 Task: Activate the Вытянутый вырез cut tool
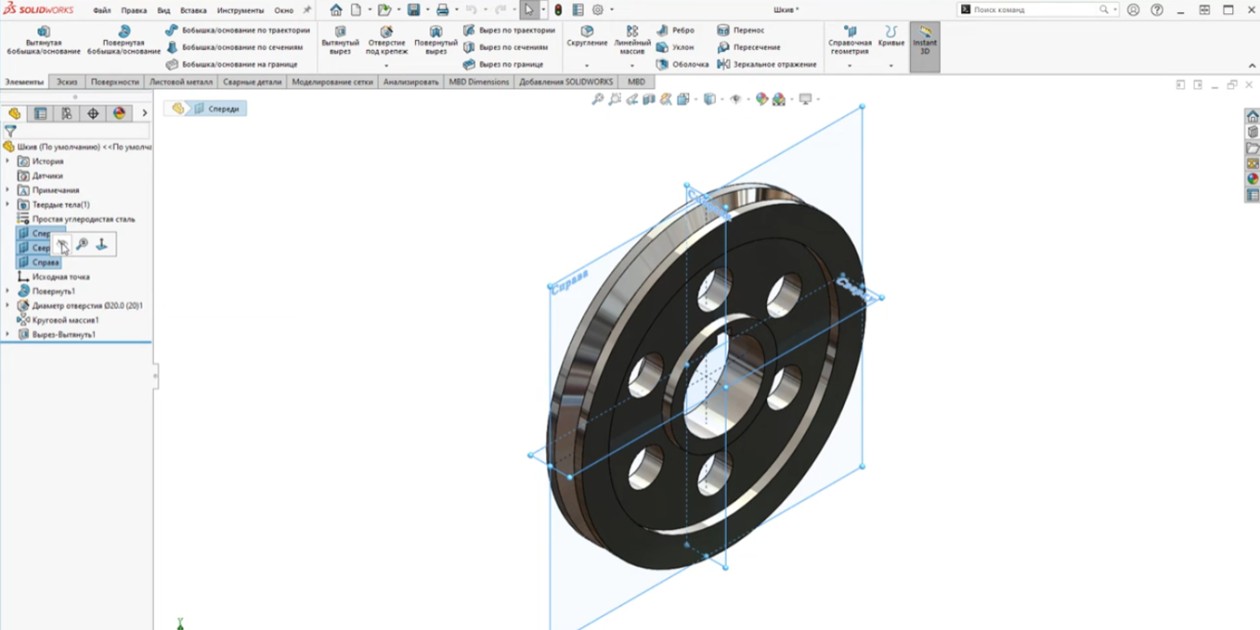[x=340, y=40]
